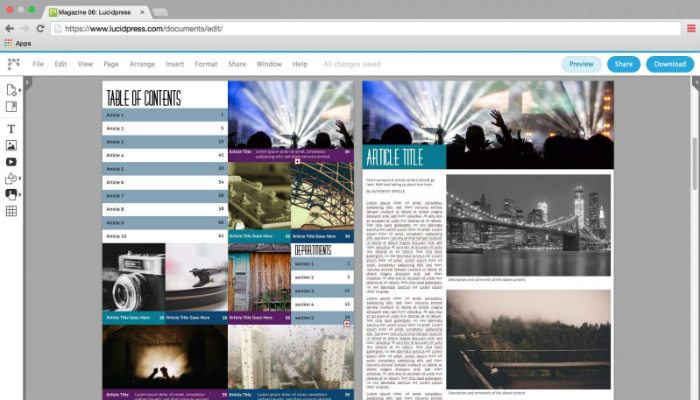The width and height of the screenshot is (700, 400).
Task: Select the interactive button tool
Action: pos(11,194)
